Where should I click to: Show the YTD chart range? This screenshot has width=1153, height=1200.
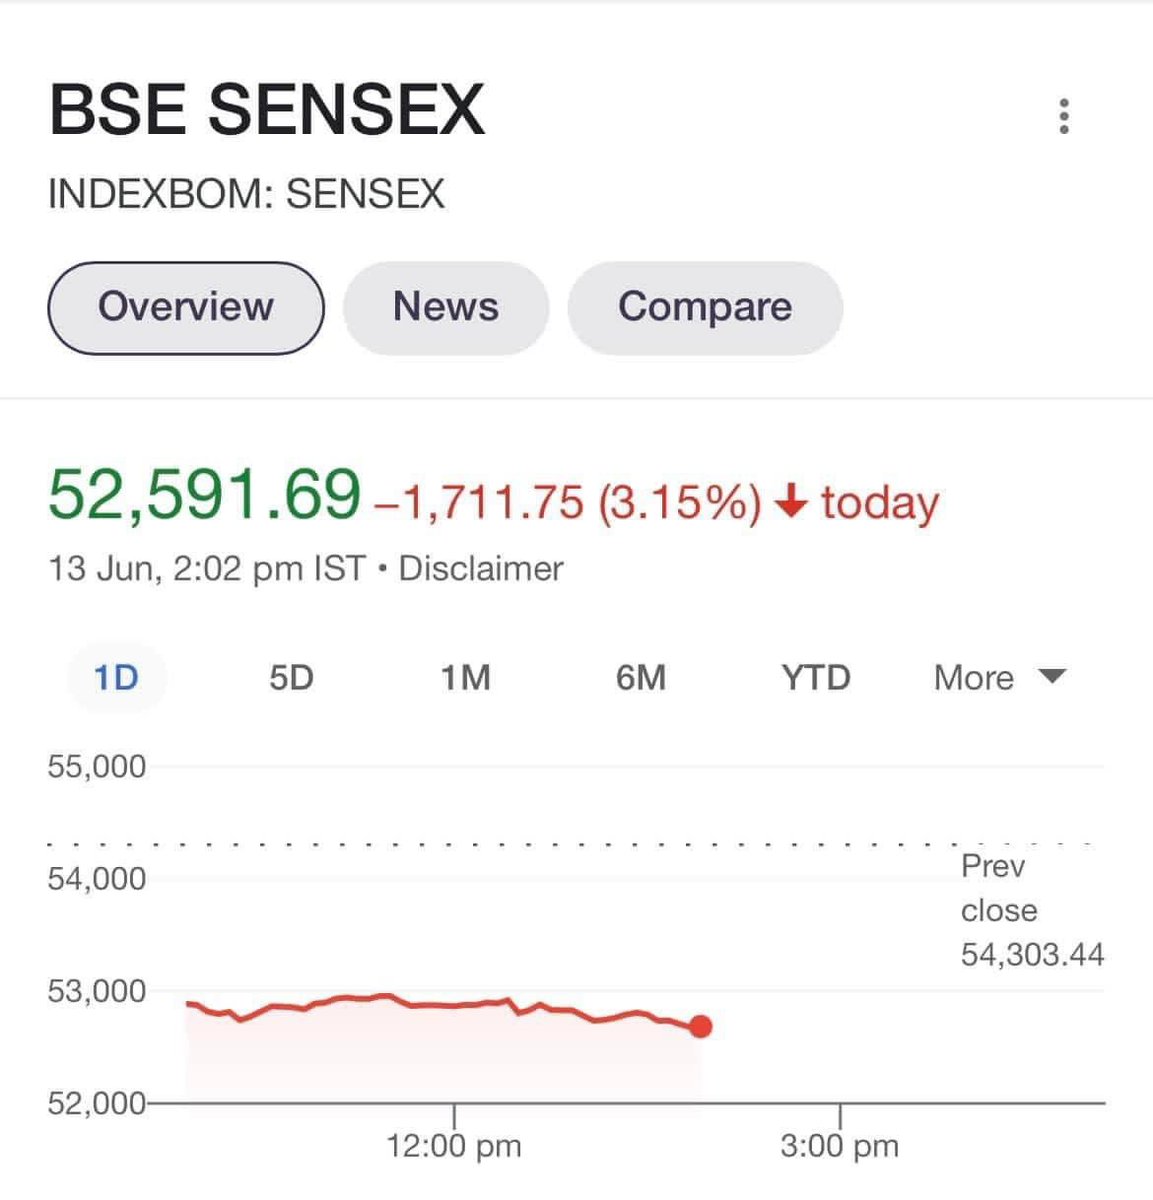click(816, 678)
